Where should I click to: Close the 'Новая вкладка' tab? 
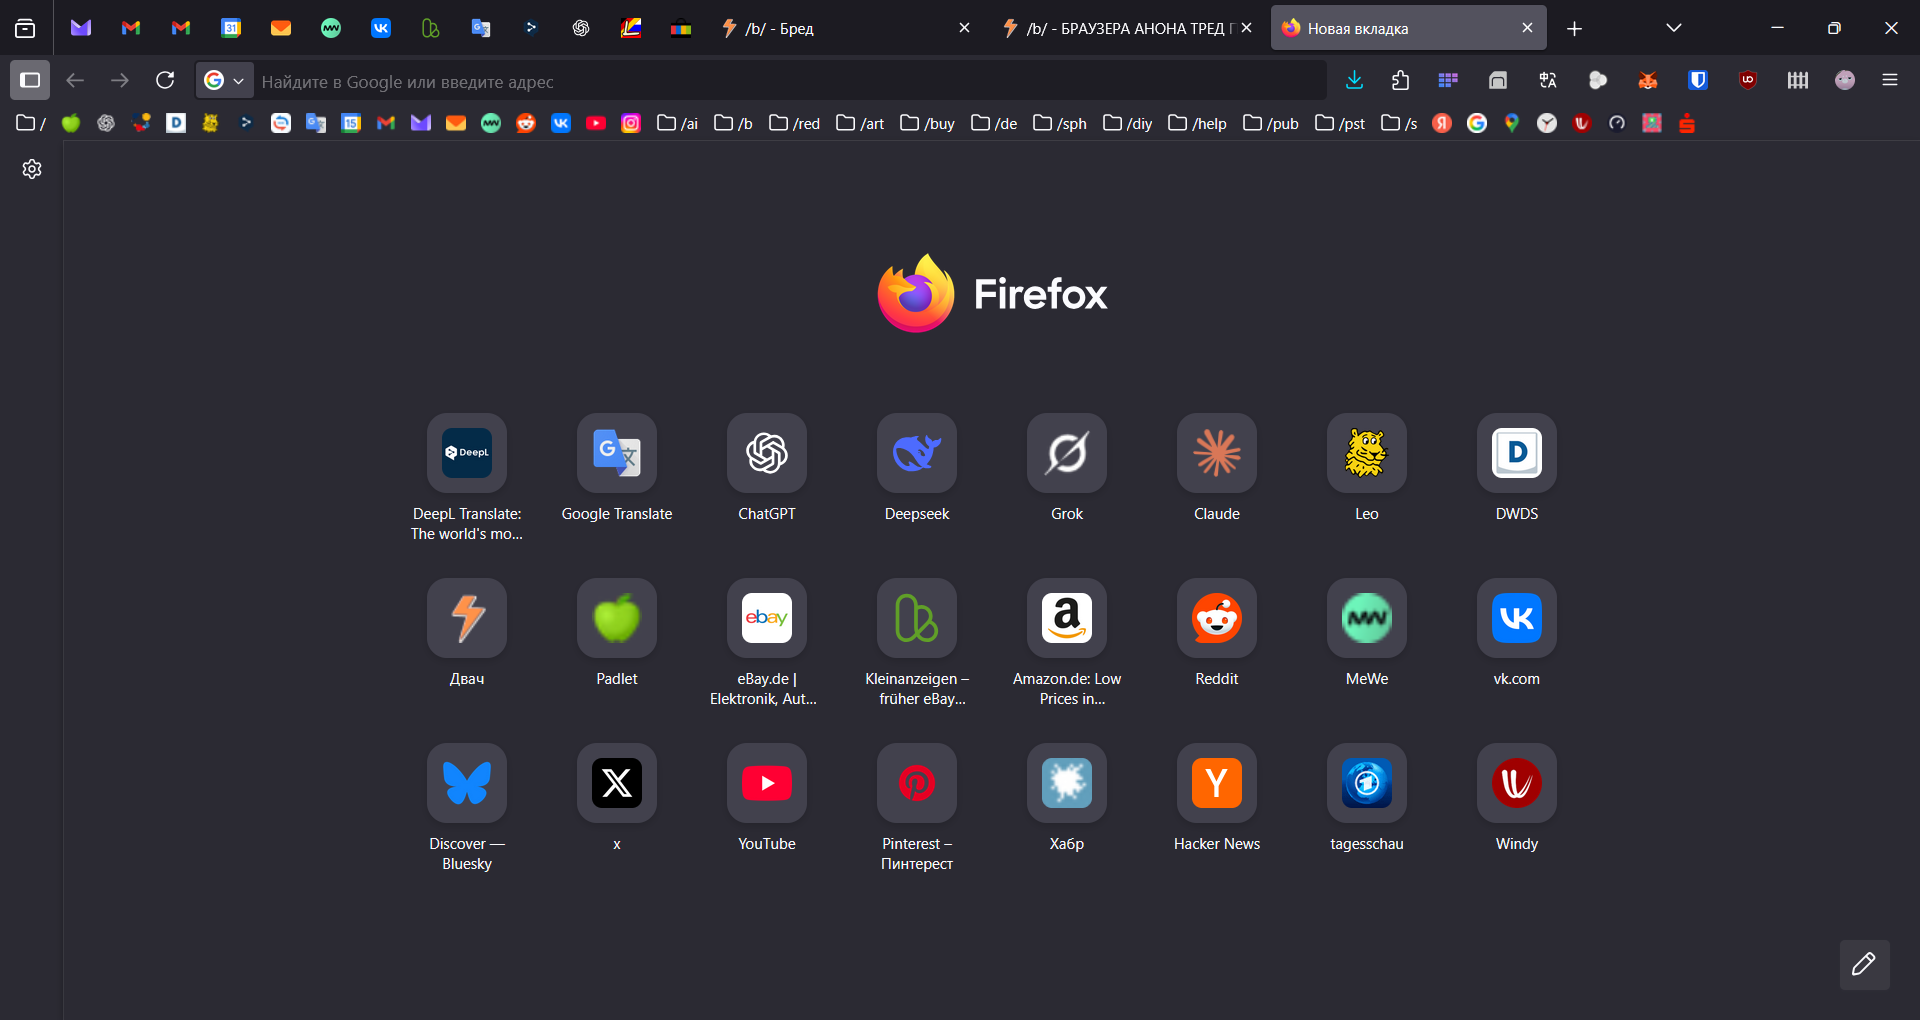pyautogui.click(x=1527, y=28)
